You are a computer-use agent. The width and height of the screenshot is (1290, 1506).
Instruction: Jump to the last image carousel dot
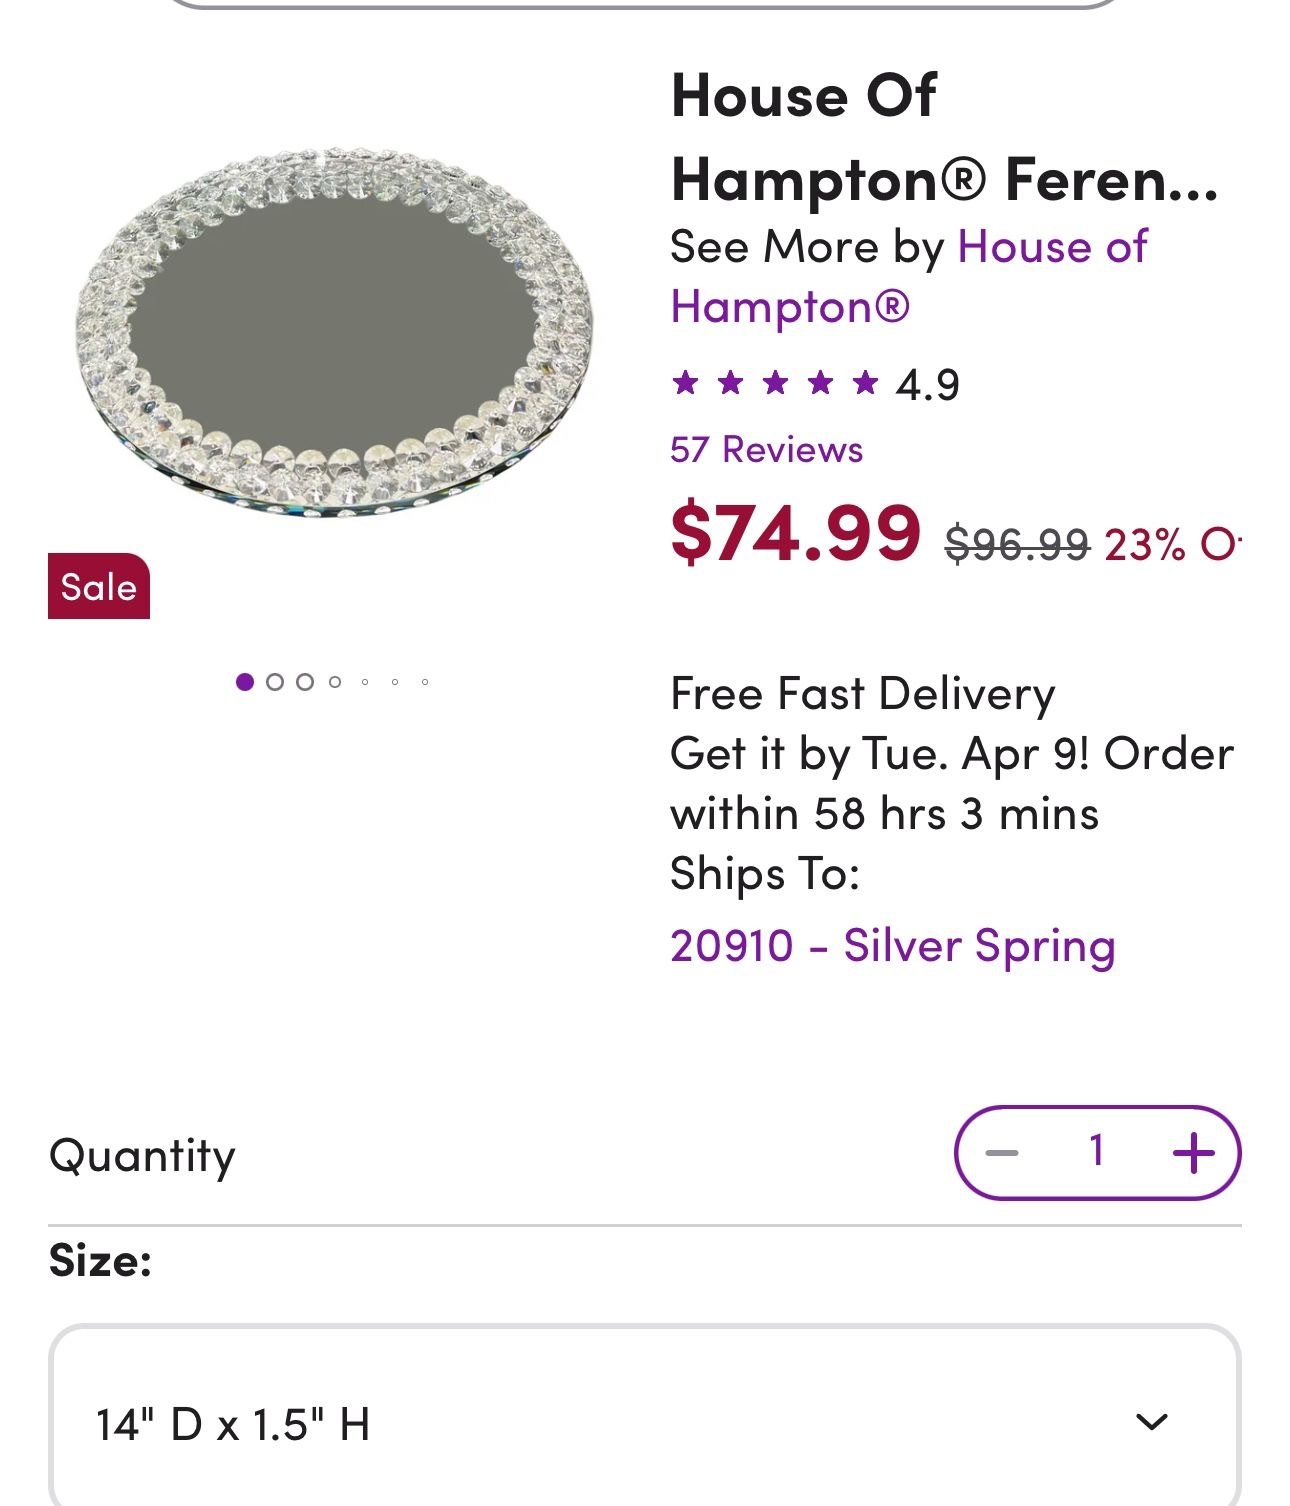pyautogui.click(x=425, y=682)
